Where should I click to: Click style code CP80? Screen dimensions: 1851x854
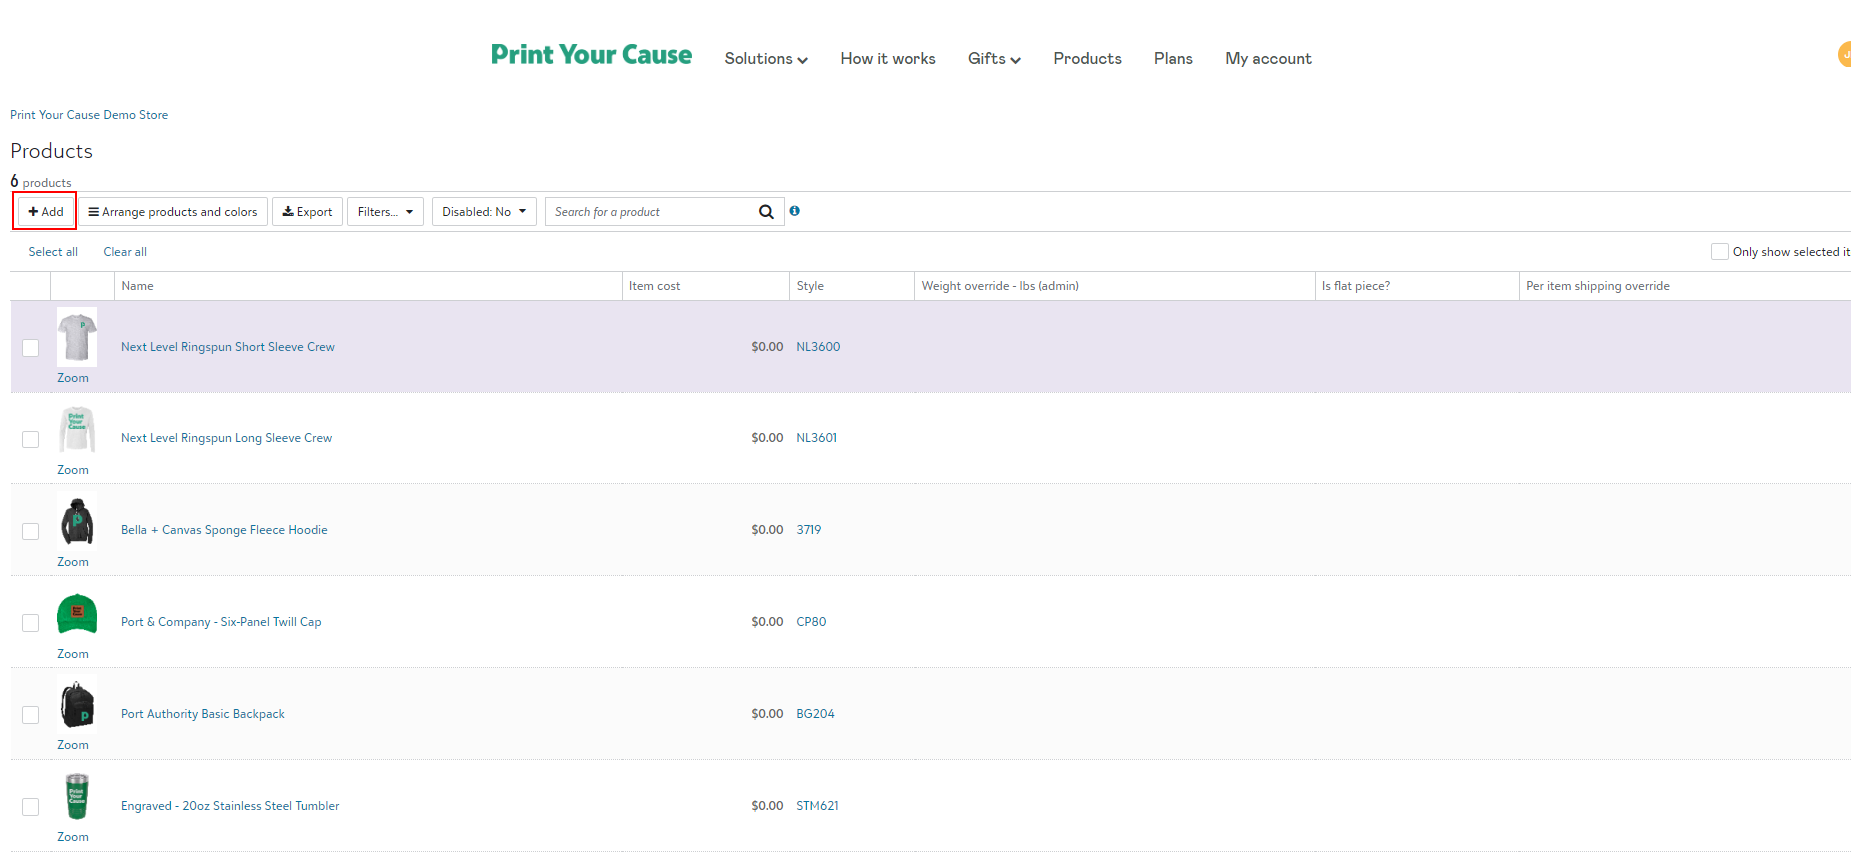[x=811, y=622]
